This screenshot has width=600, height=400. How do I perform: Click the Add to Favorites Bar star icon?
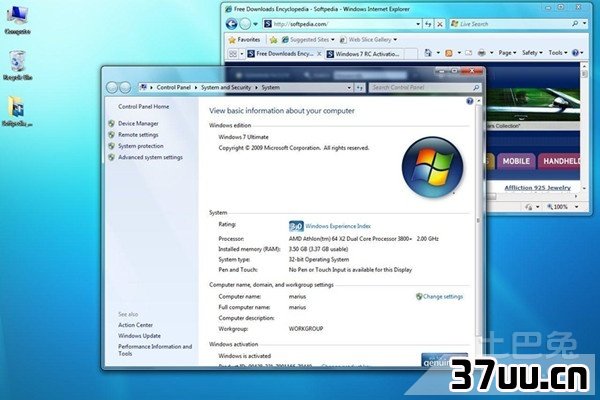pyautogui.click(x=273, y=39)
